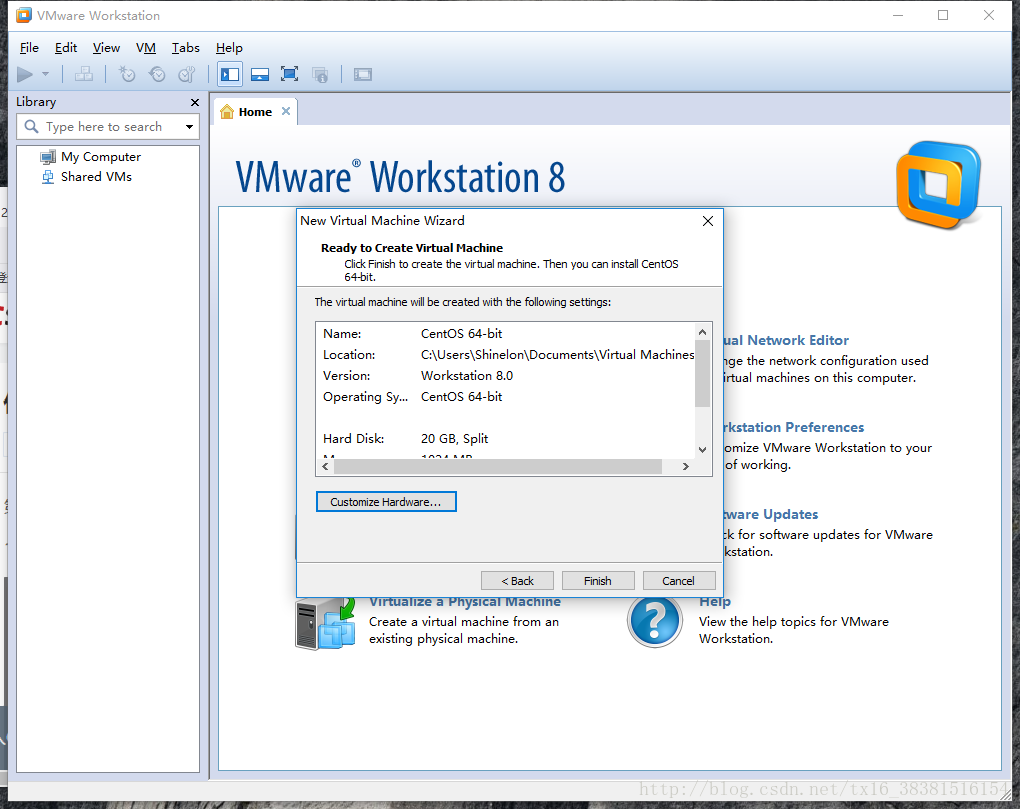Close the Home tab
Image resolution: width=1020 pixels, height=809 pixels.
(286, 111)
